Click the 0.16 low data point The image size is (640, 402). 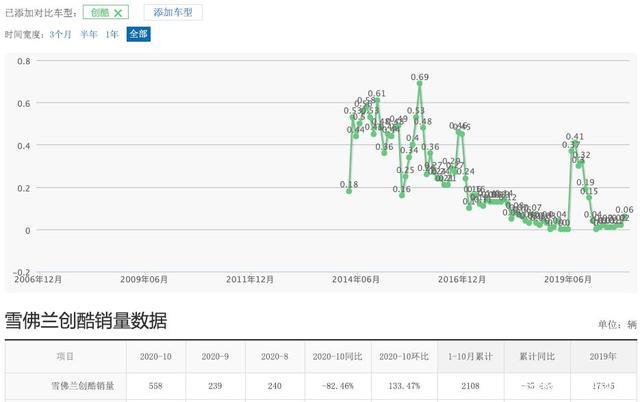click(402, 195)
